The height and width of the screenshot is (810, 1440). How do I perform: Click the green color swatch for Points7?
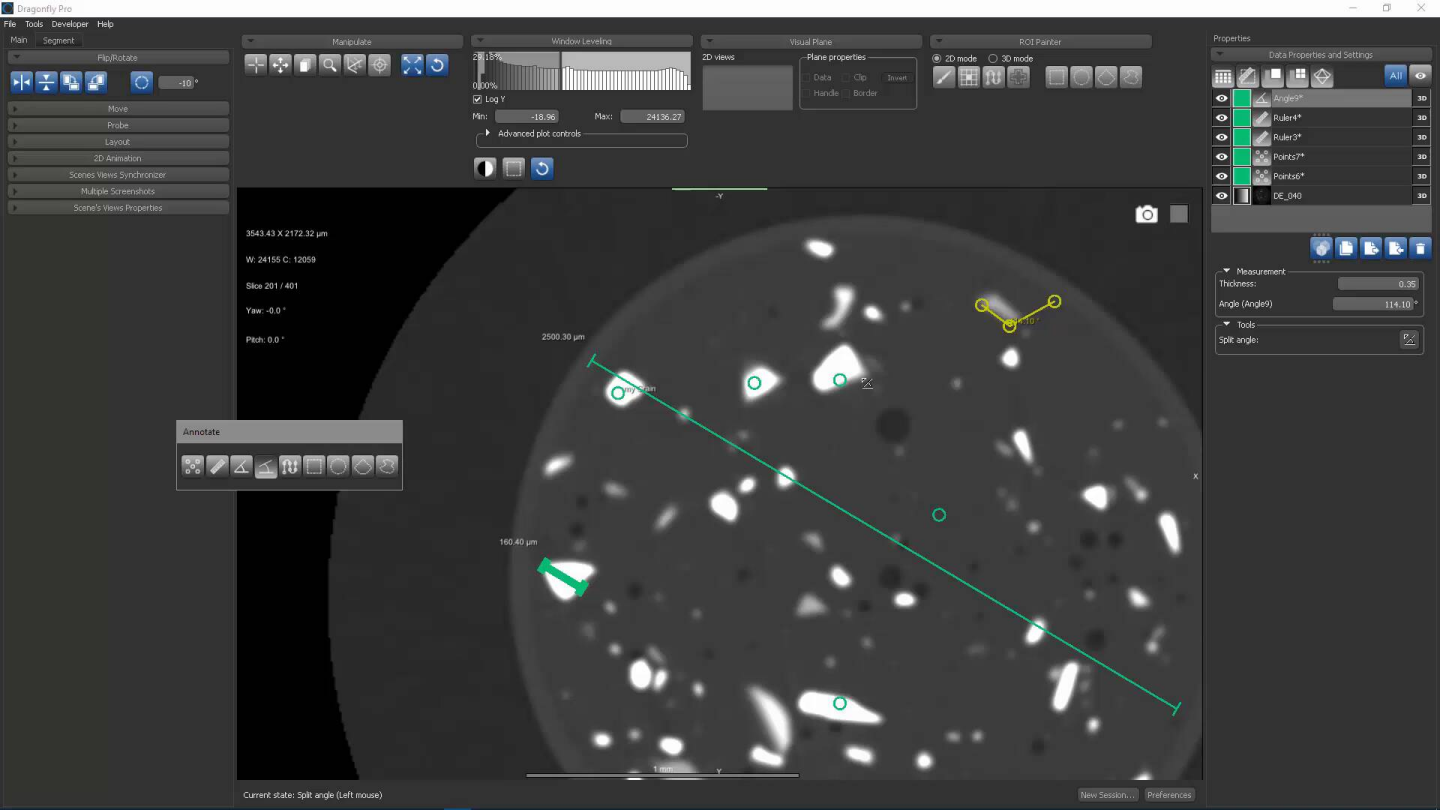click(x=1241, y=157)
